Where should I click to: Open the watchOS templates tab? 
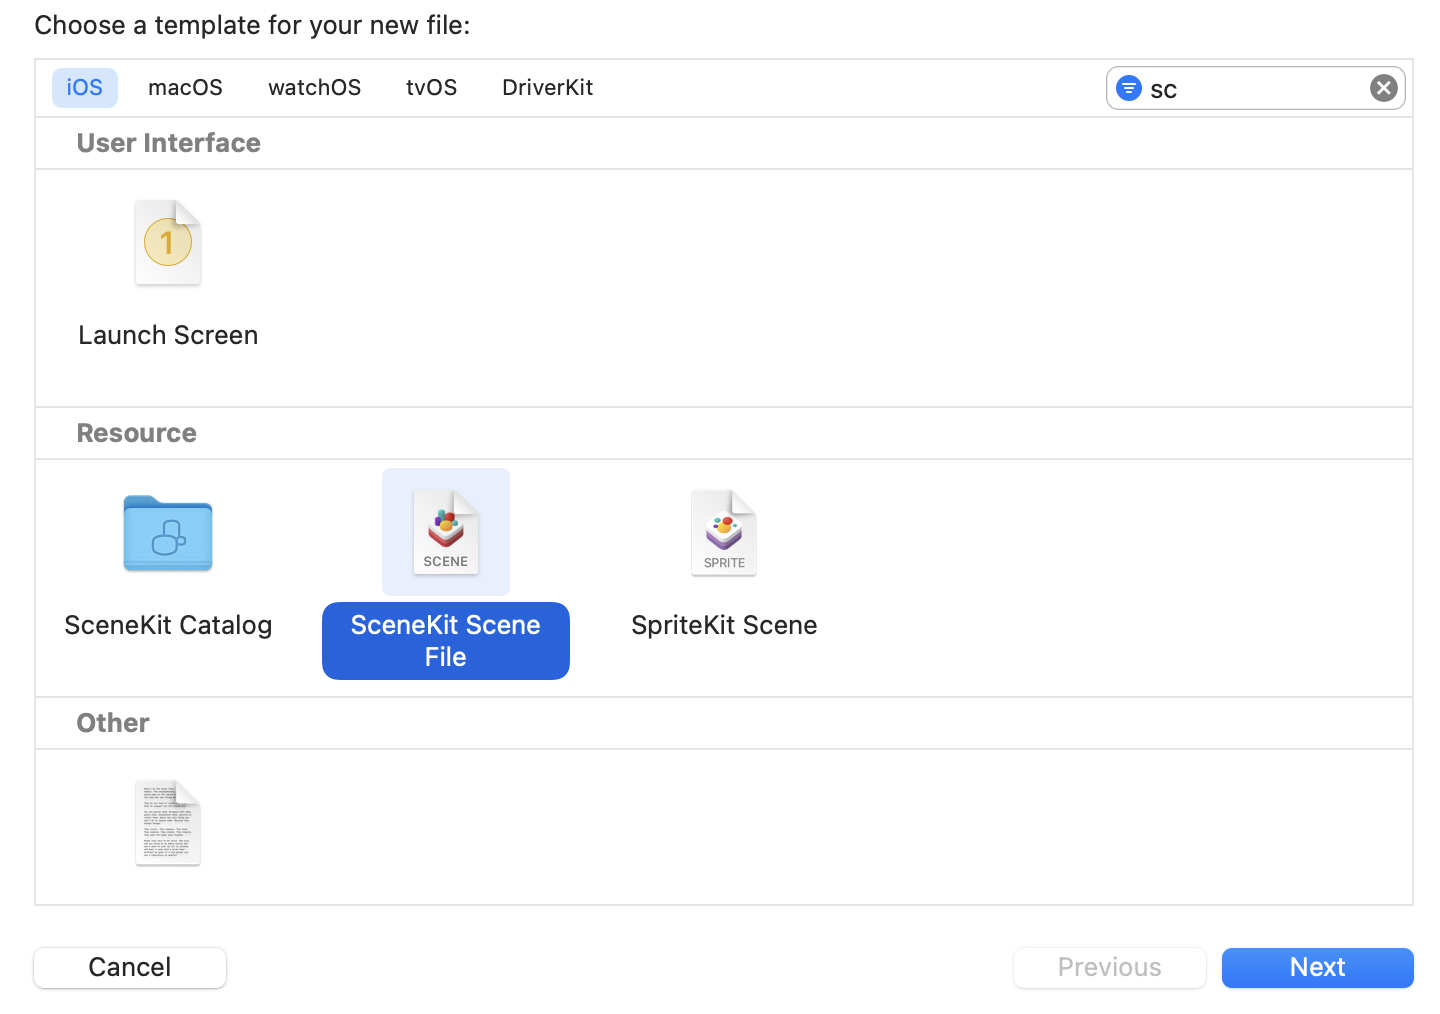(314, 88)
